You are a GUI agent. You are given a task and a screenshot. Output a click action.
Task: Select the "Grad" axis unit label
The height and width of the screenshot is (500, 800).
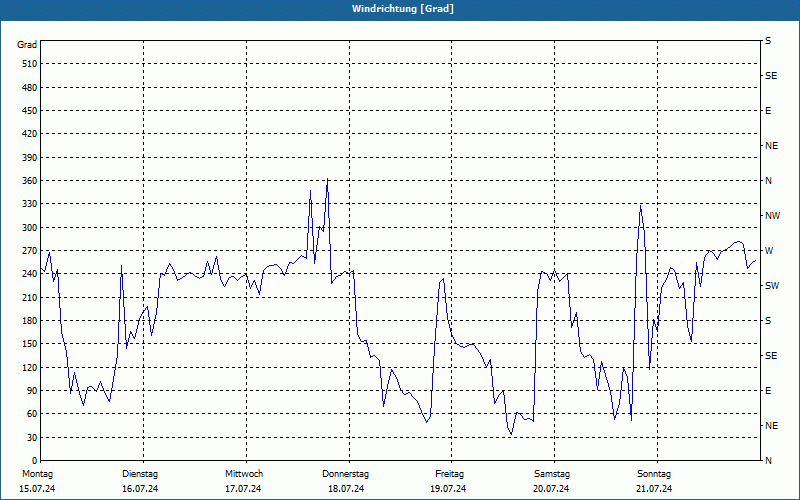[x=27, y=45]
